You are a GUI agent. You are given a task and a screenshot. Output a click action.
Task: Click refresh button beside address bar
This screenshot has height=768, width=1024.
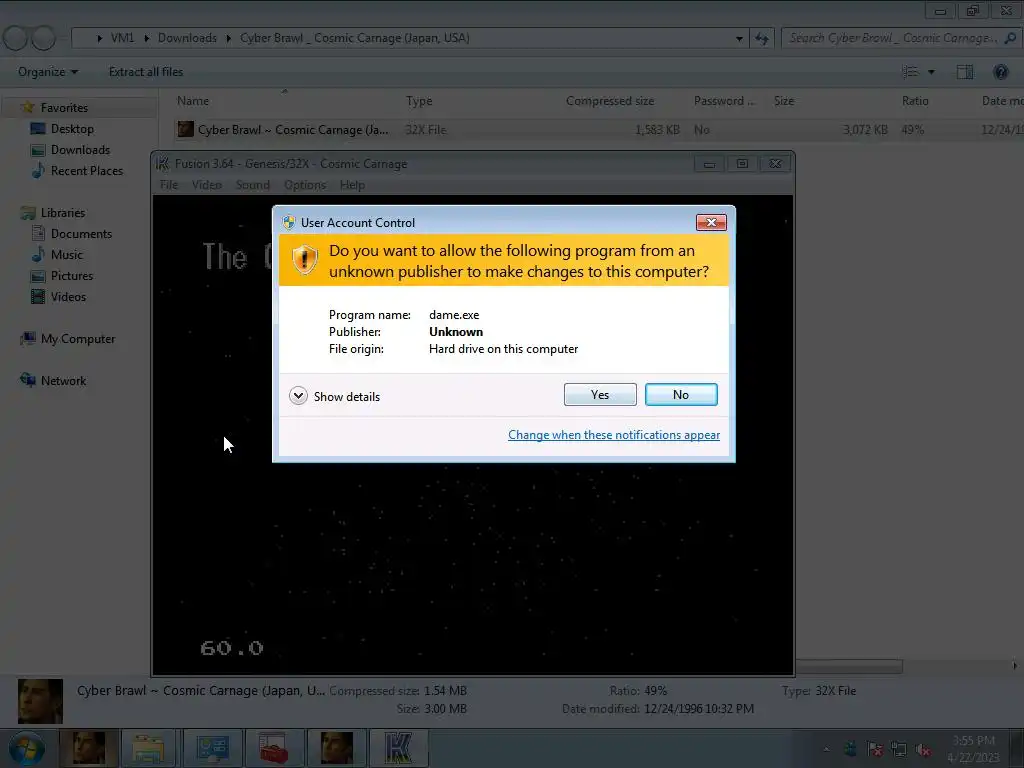click(761, 39)
